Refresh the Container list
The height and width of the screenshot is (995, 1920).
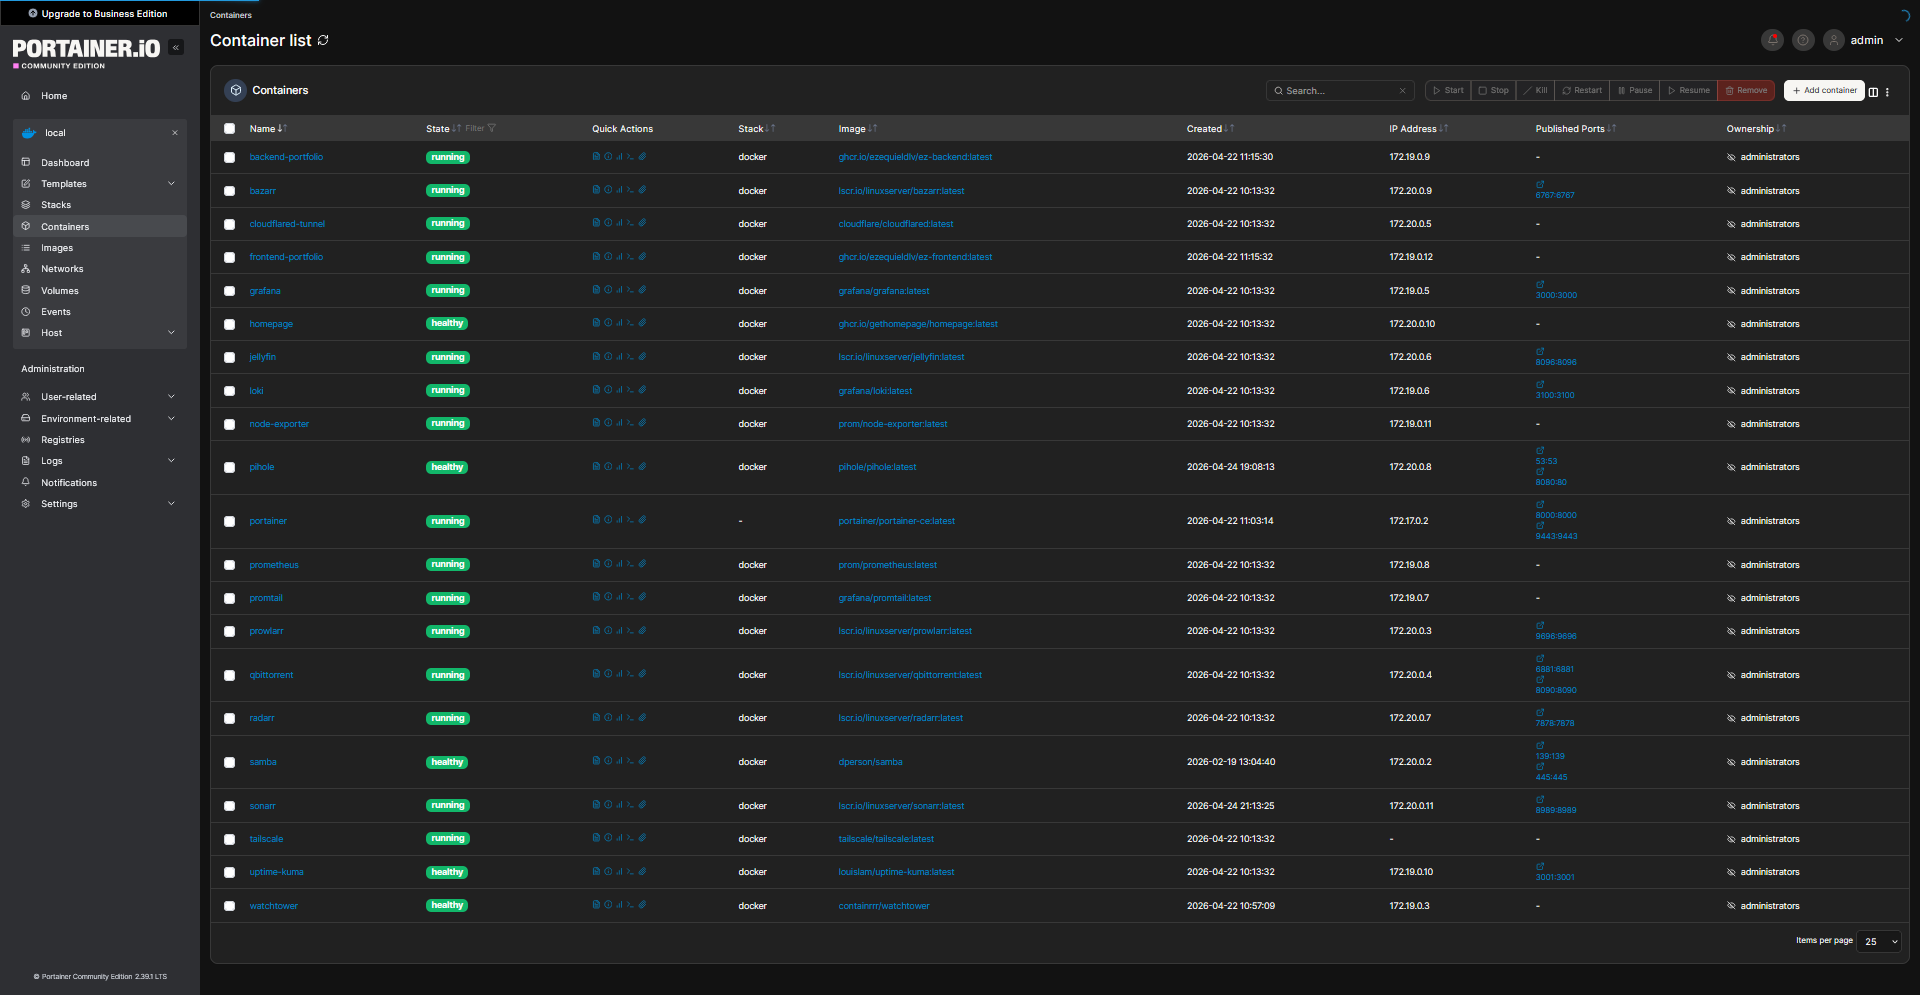point(323,40)
